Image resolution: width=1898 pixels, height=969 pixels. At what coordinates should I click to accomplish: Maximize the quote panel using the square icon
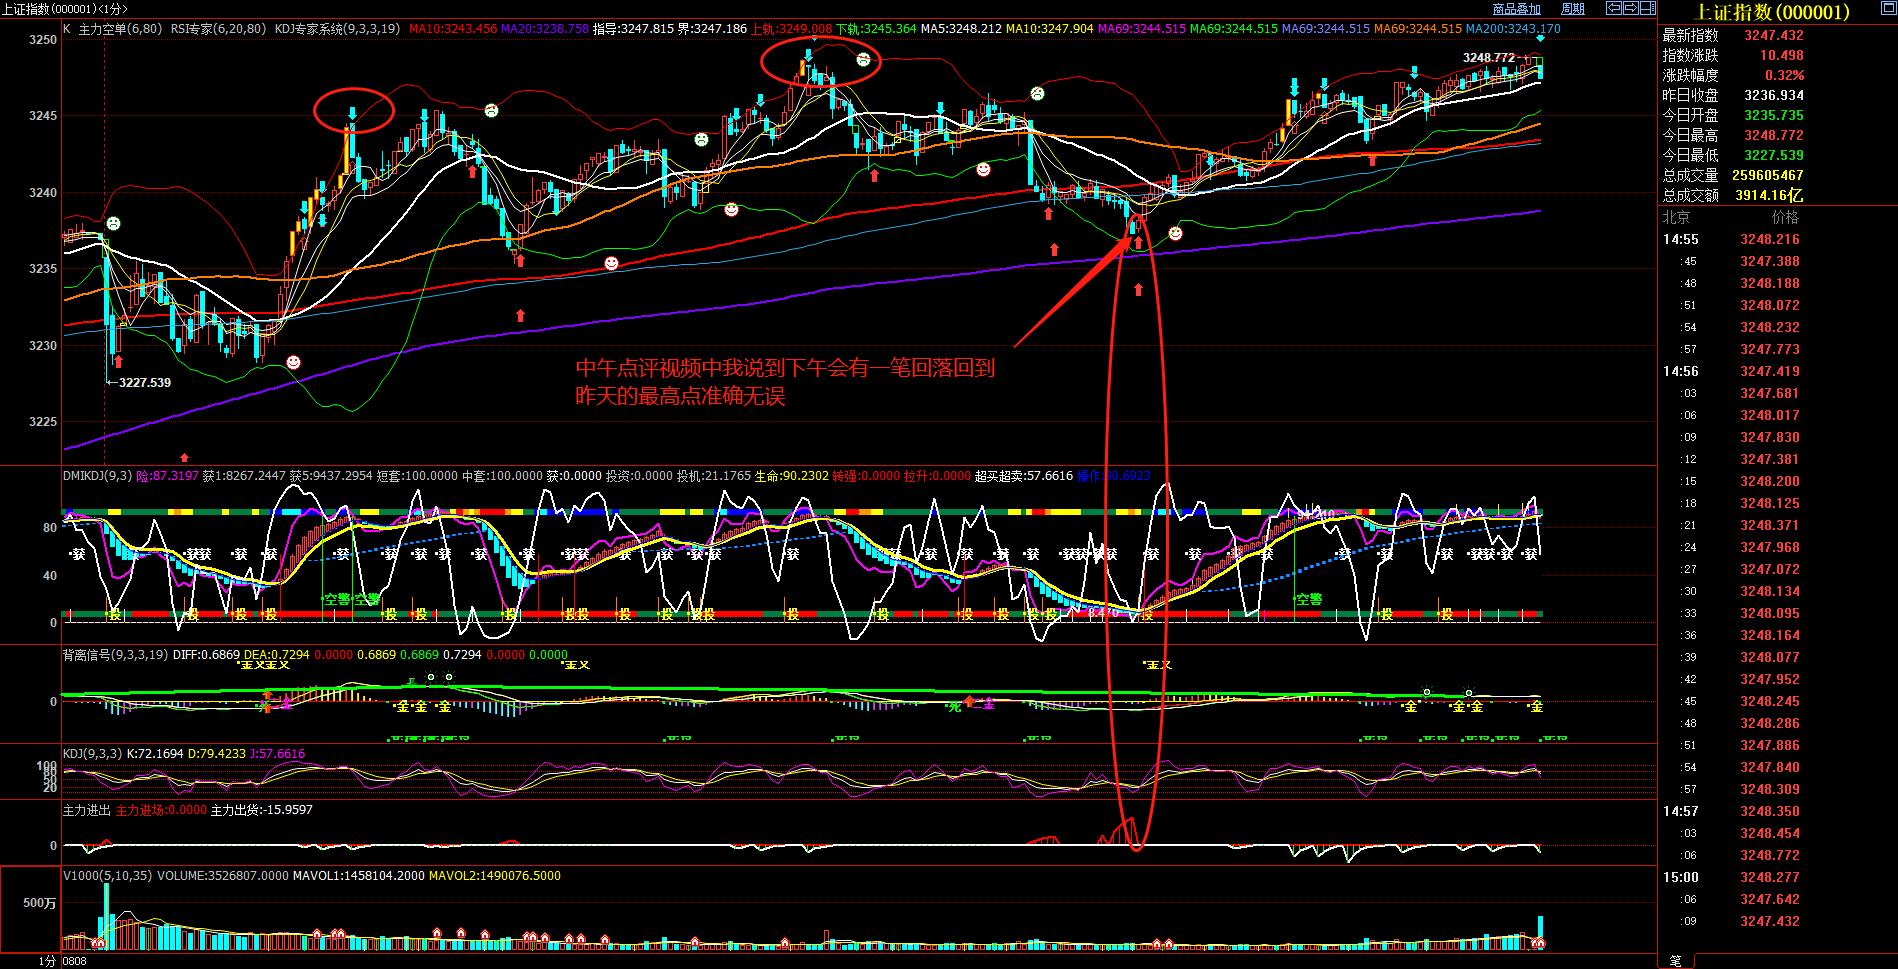coord(1889,8)
